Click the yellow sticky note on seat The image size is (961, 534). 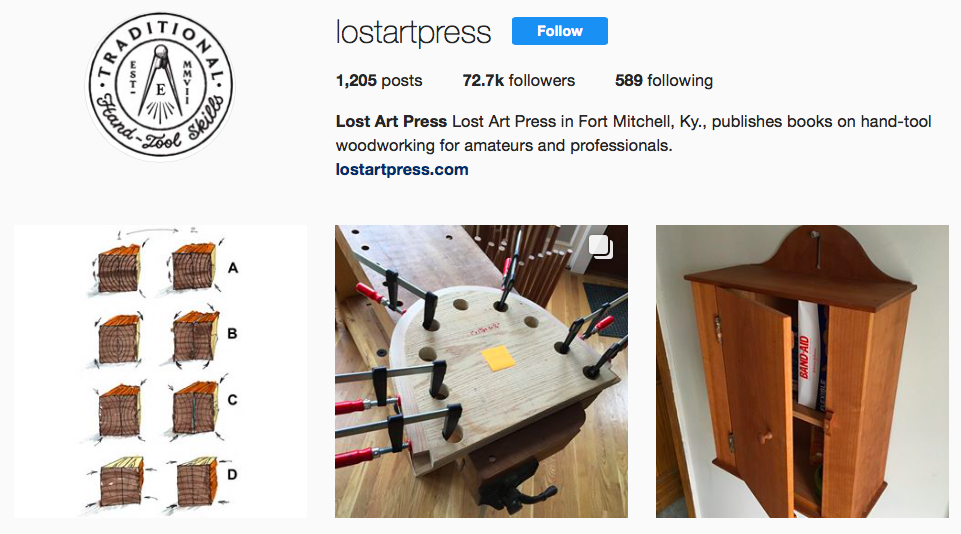pyautogui.click(x=498, y=359)
